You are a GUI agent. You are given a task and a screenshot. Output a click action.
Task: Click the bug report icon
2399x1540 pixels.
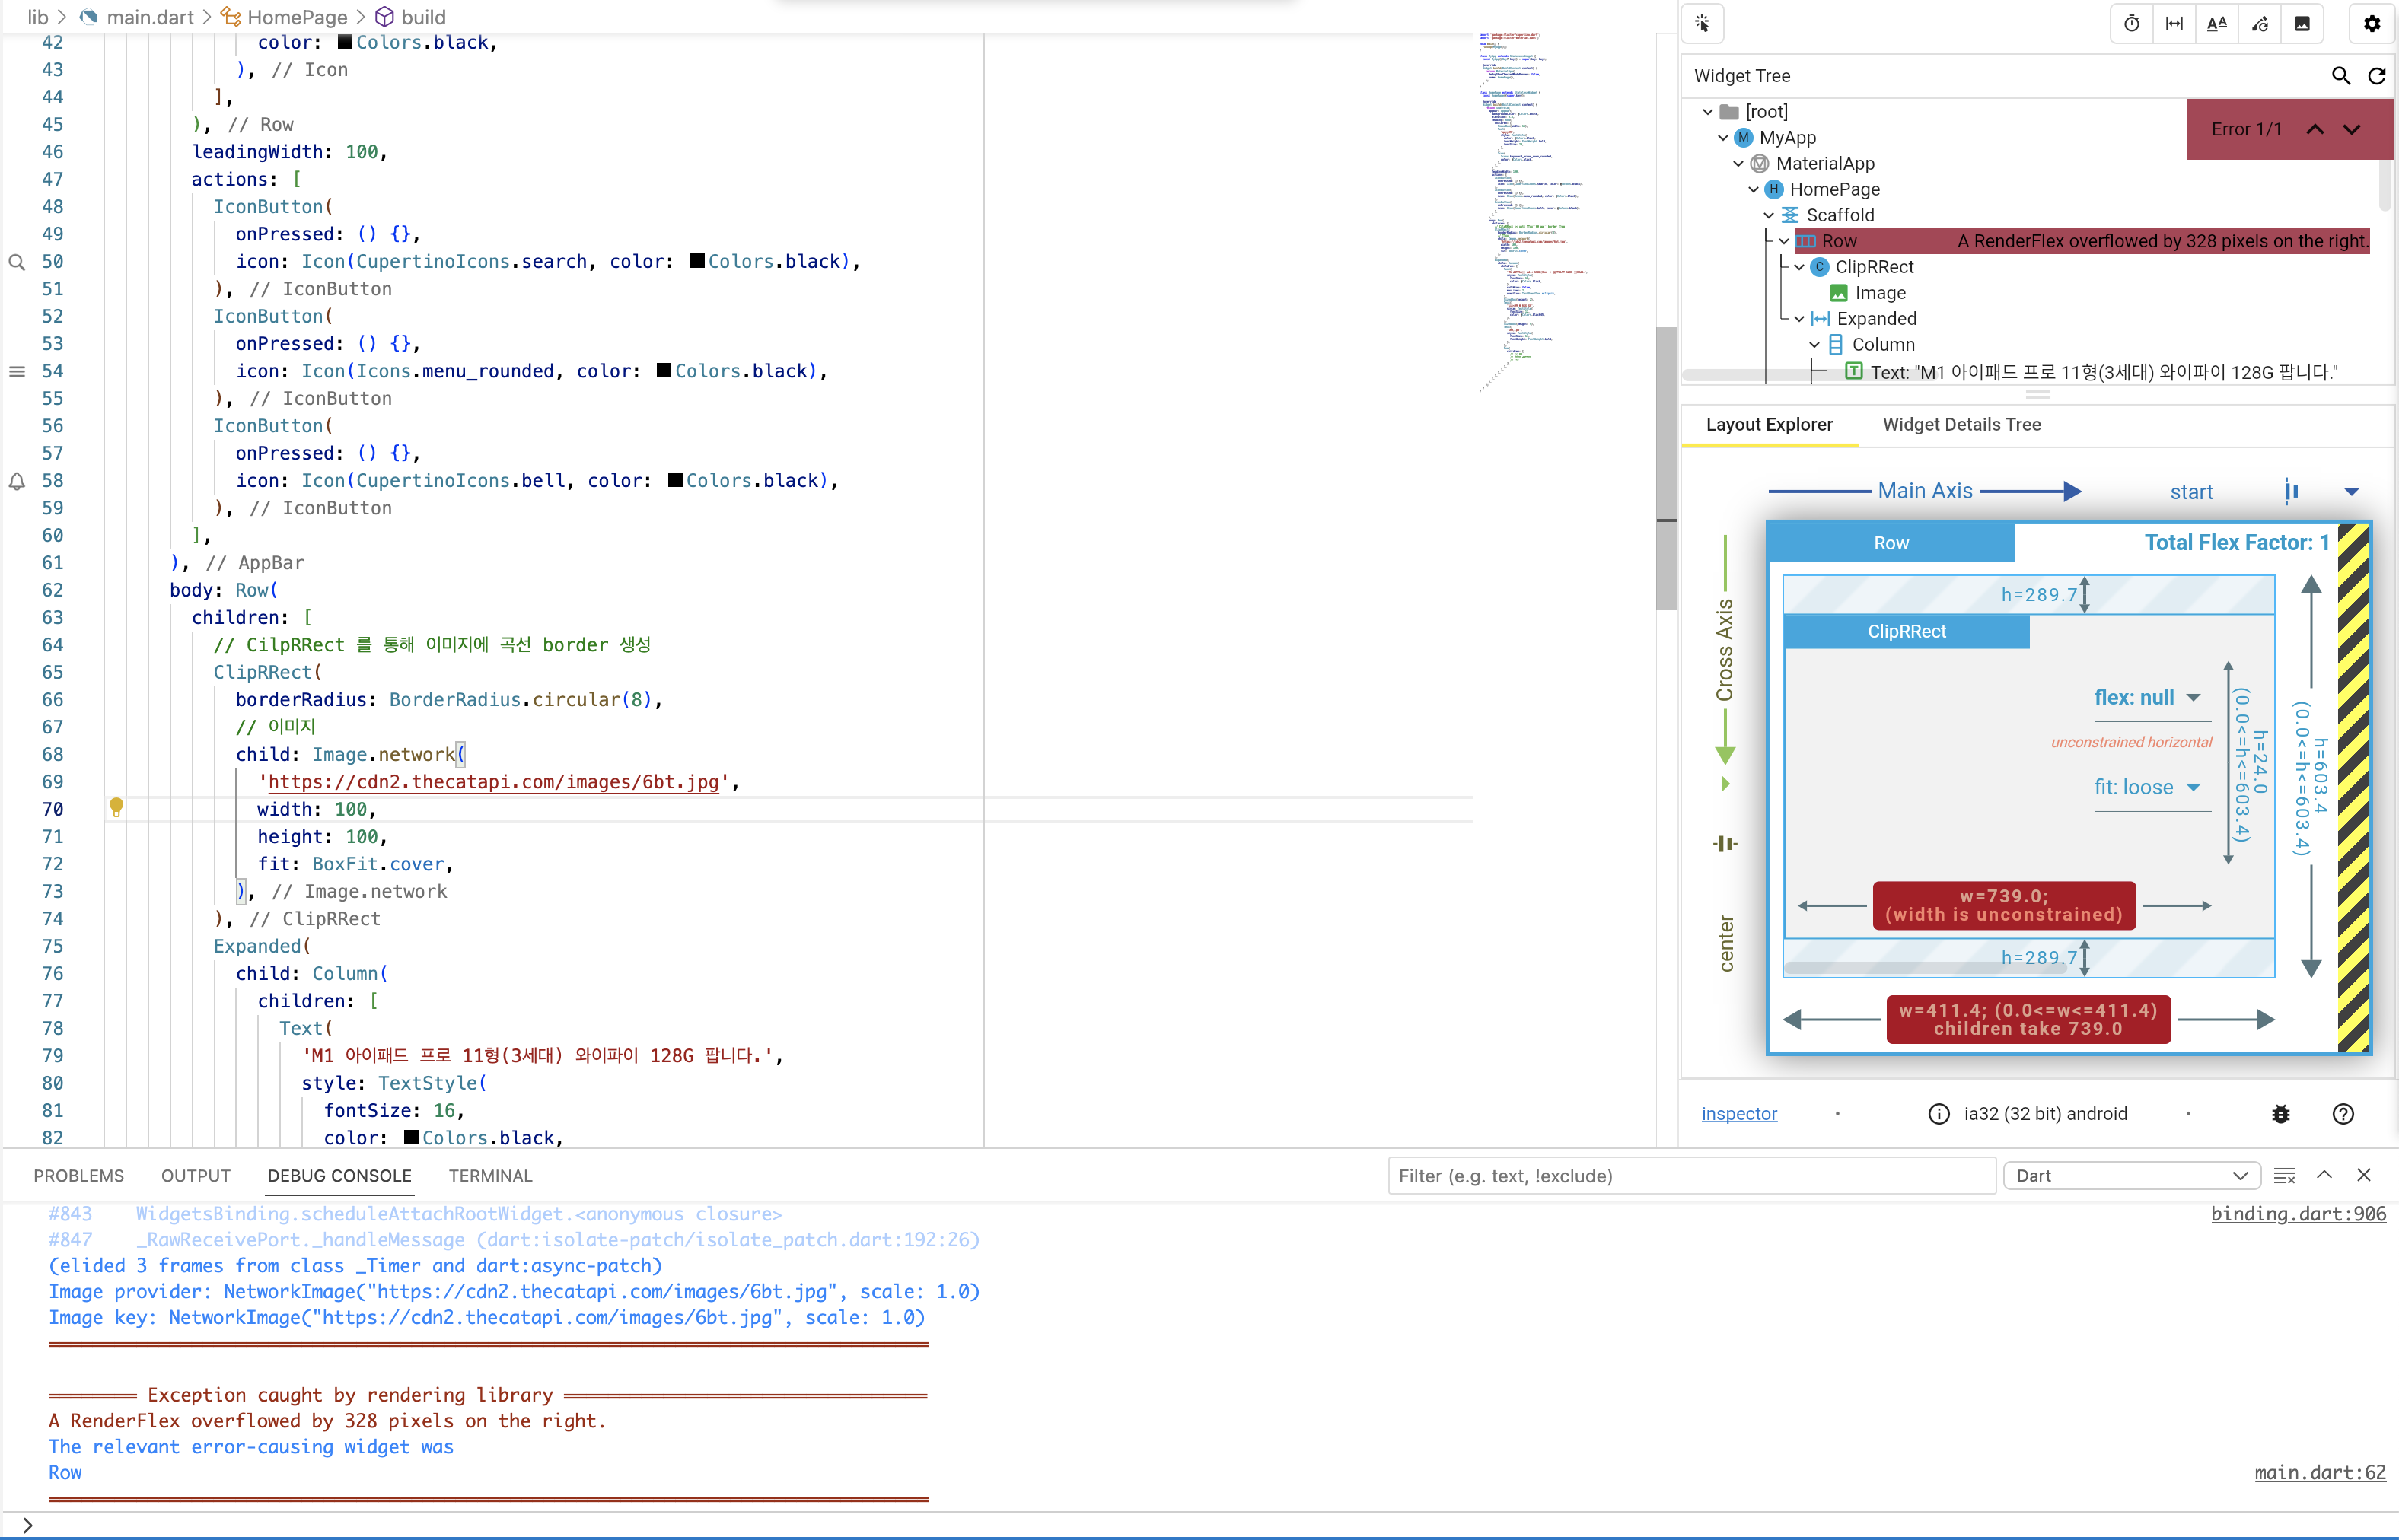coord(2281,1114)
